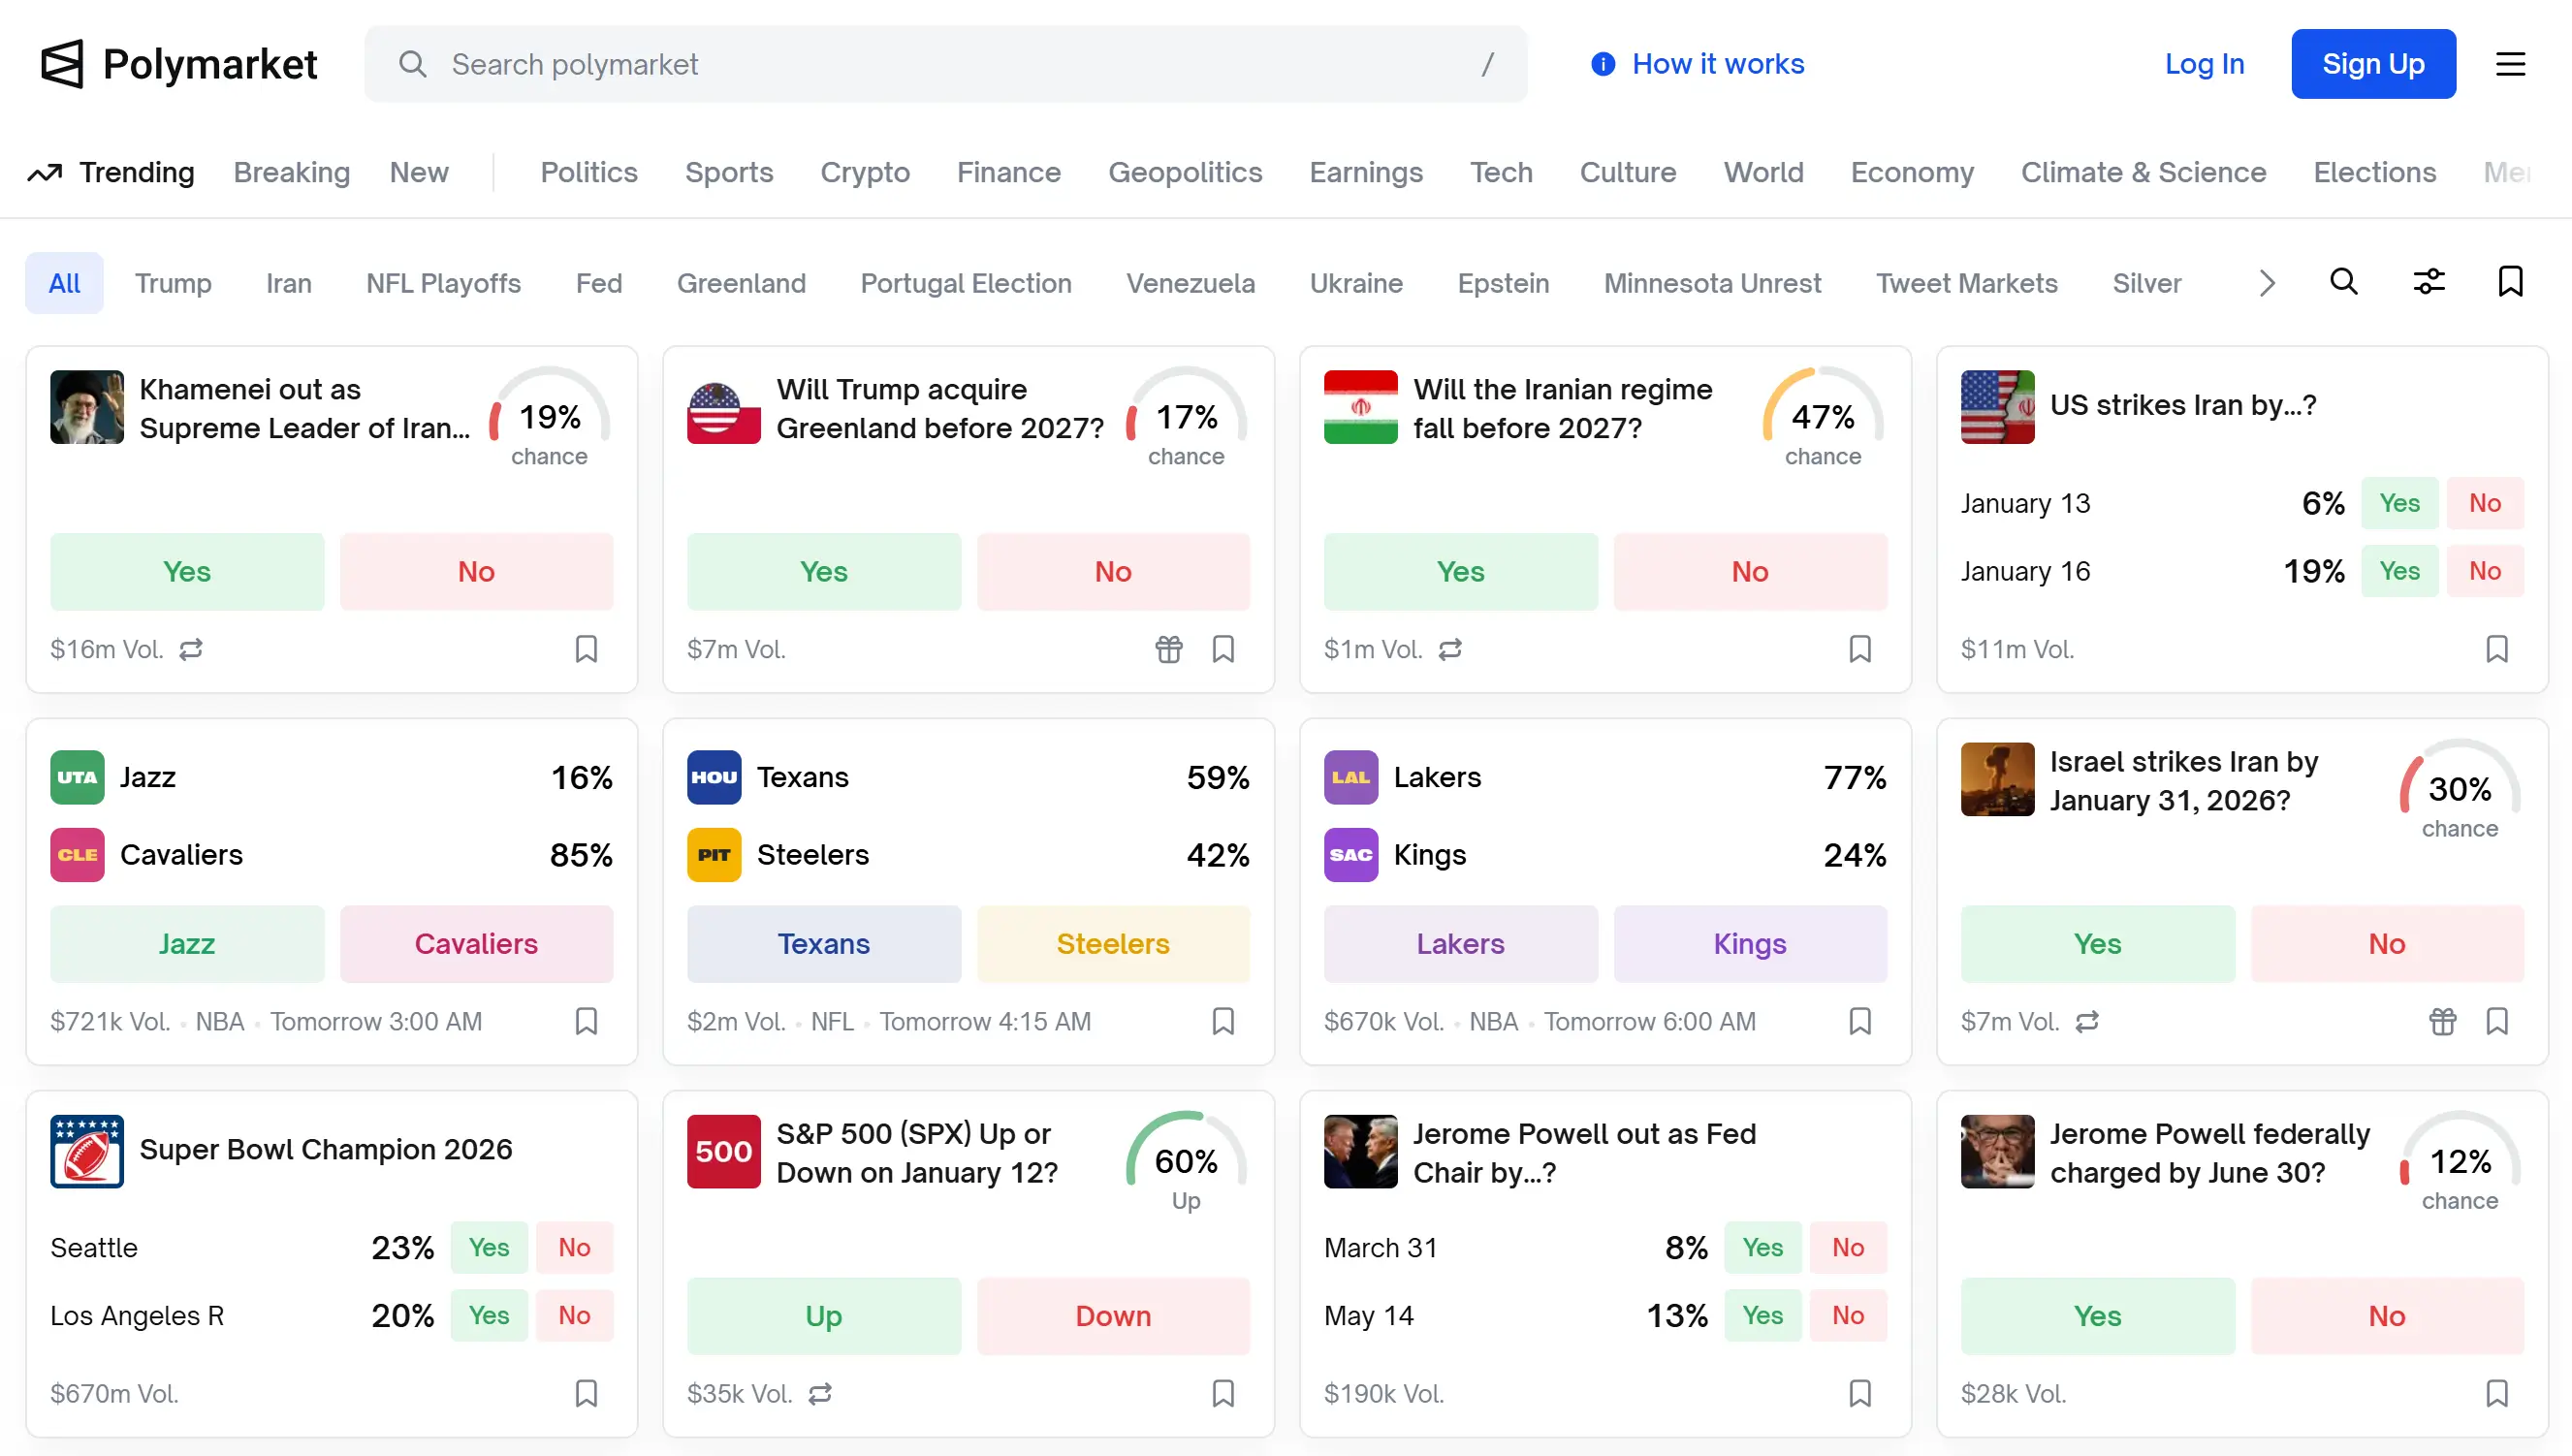2572x1456 pixels.
Task: Open the search icon beside filter tags
Action: coord(2344,282)
